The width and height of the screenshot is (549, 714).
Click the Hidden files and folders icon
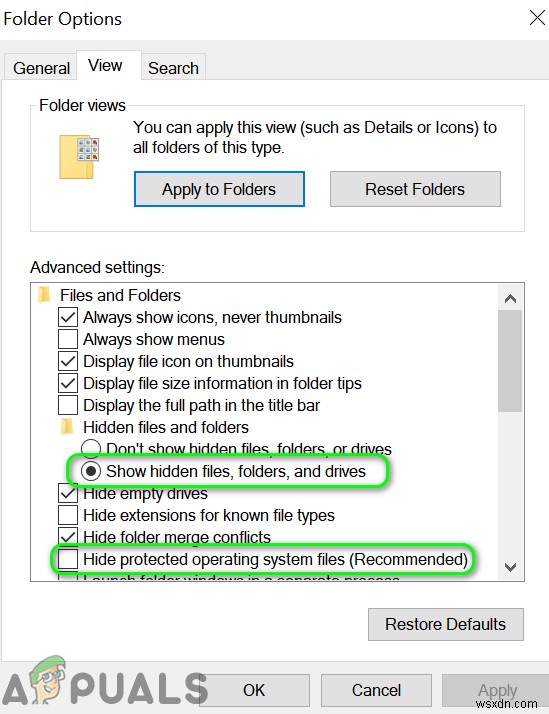click(67, 427)
